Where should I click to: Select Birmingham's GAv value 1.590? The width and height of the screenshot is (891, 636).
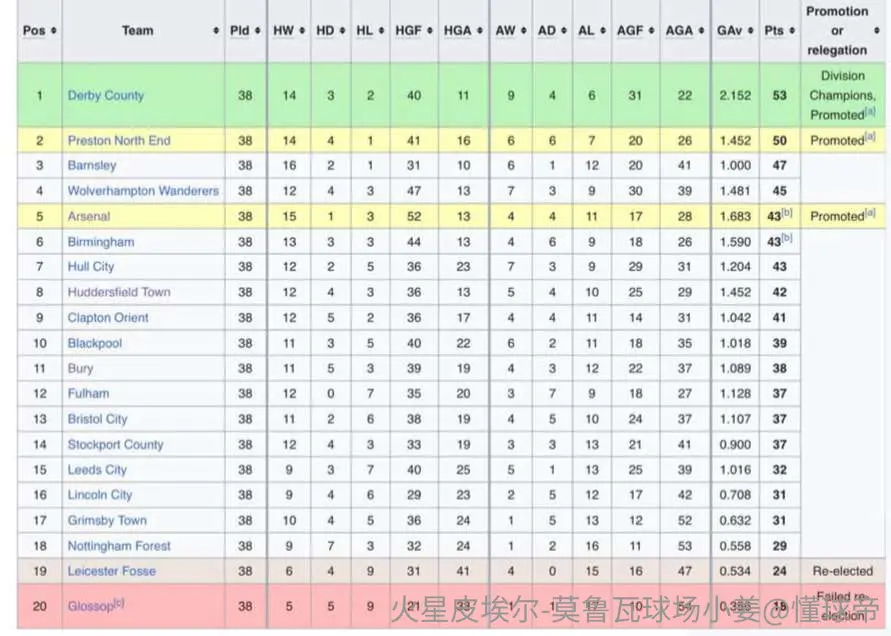point(735,242)
